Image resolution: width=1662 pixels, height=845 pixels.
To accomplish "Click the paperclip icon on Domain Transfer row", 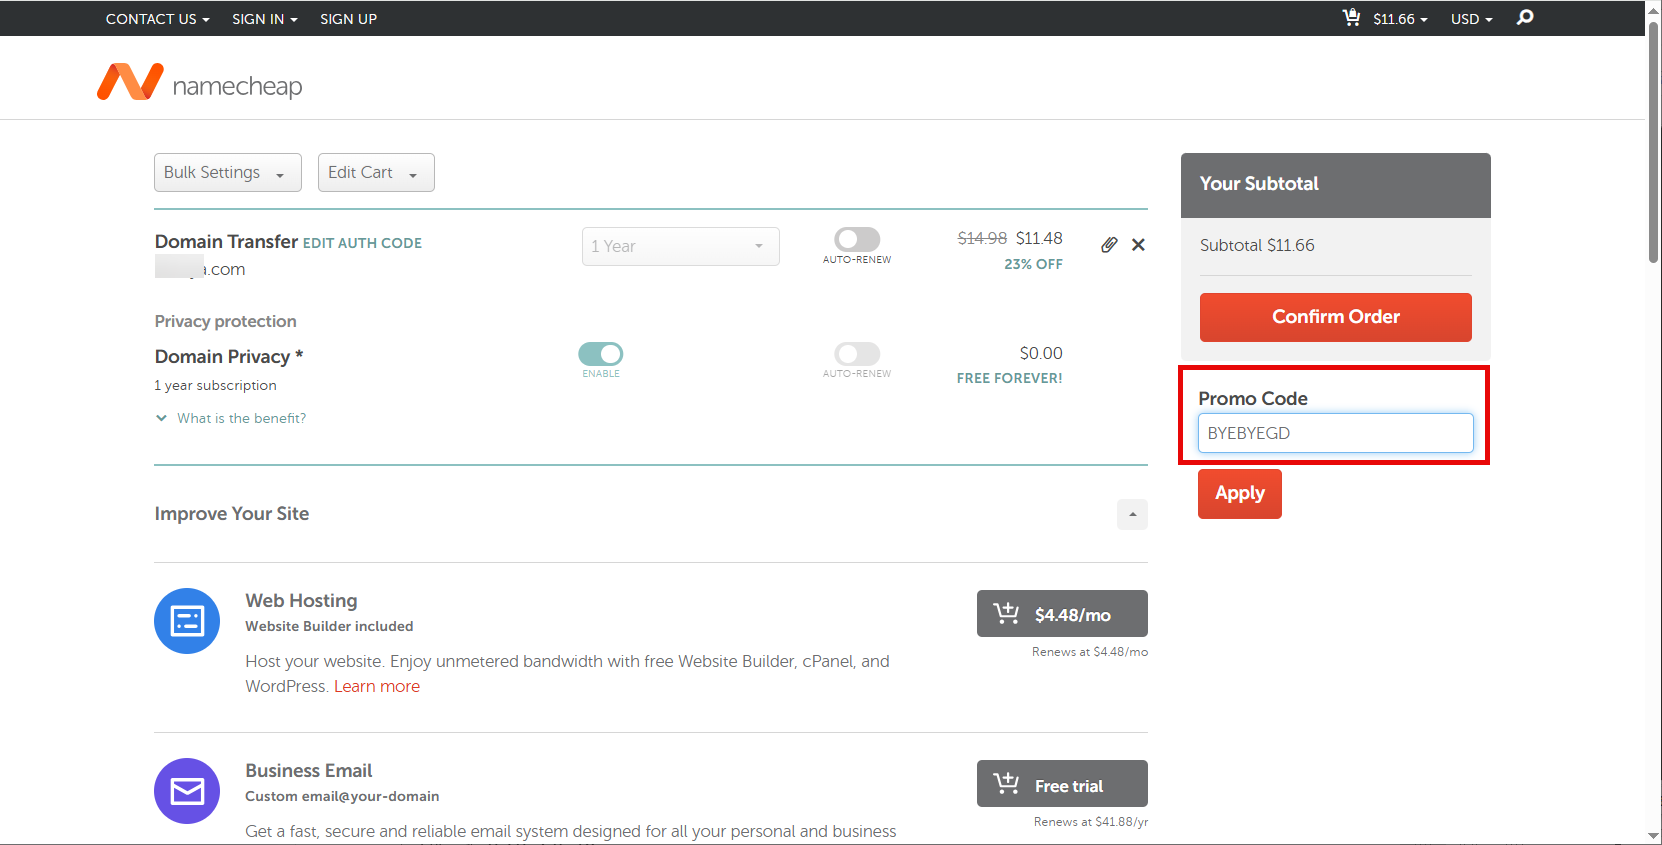I will pos(1109,245).
